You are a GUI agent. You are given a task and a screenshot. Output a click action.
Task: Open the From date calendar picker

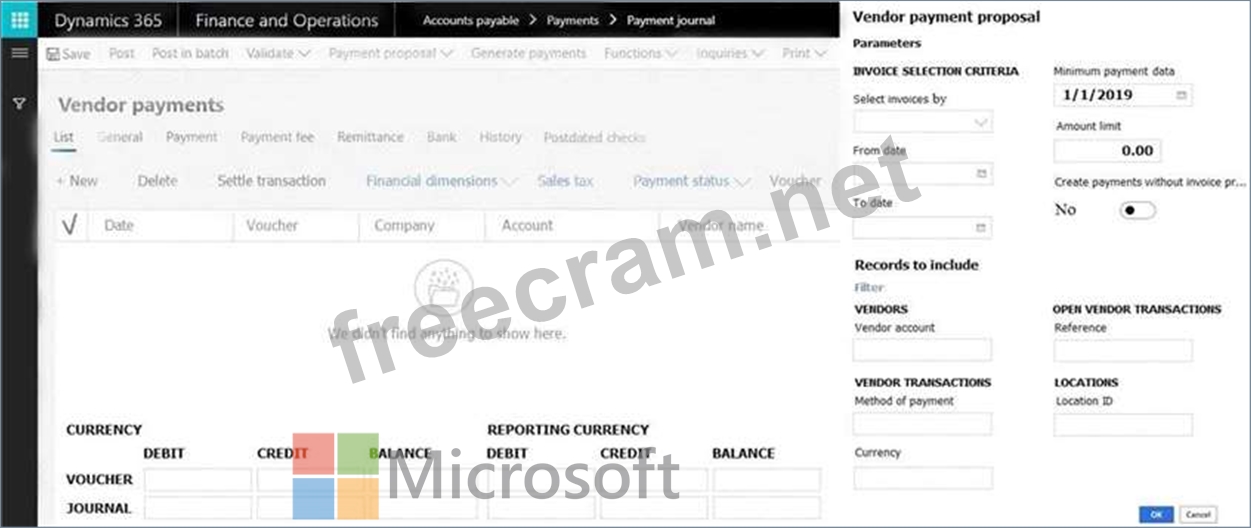981,174
